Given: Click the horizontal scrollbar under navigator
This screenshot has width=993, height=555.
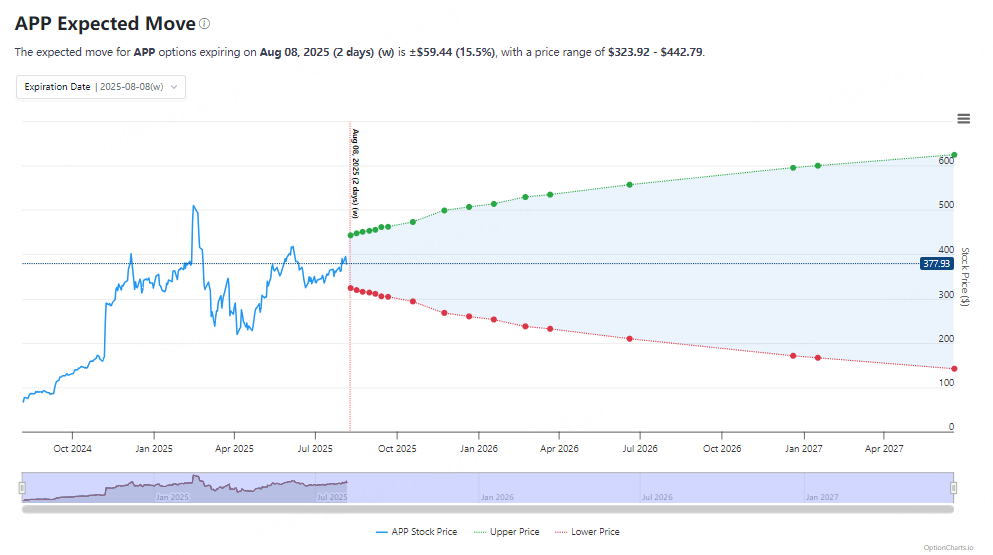Looking at the screenshot, I should tap(488, 509).
